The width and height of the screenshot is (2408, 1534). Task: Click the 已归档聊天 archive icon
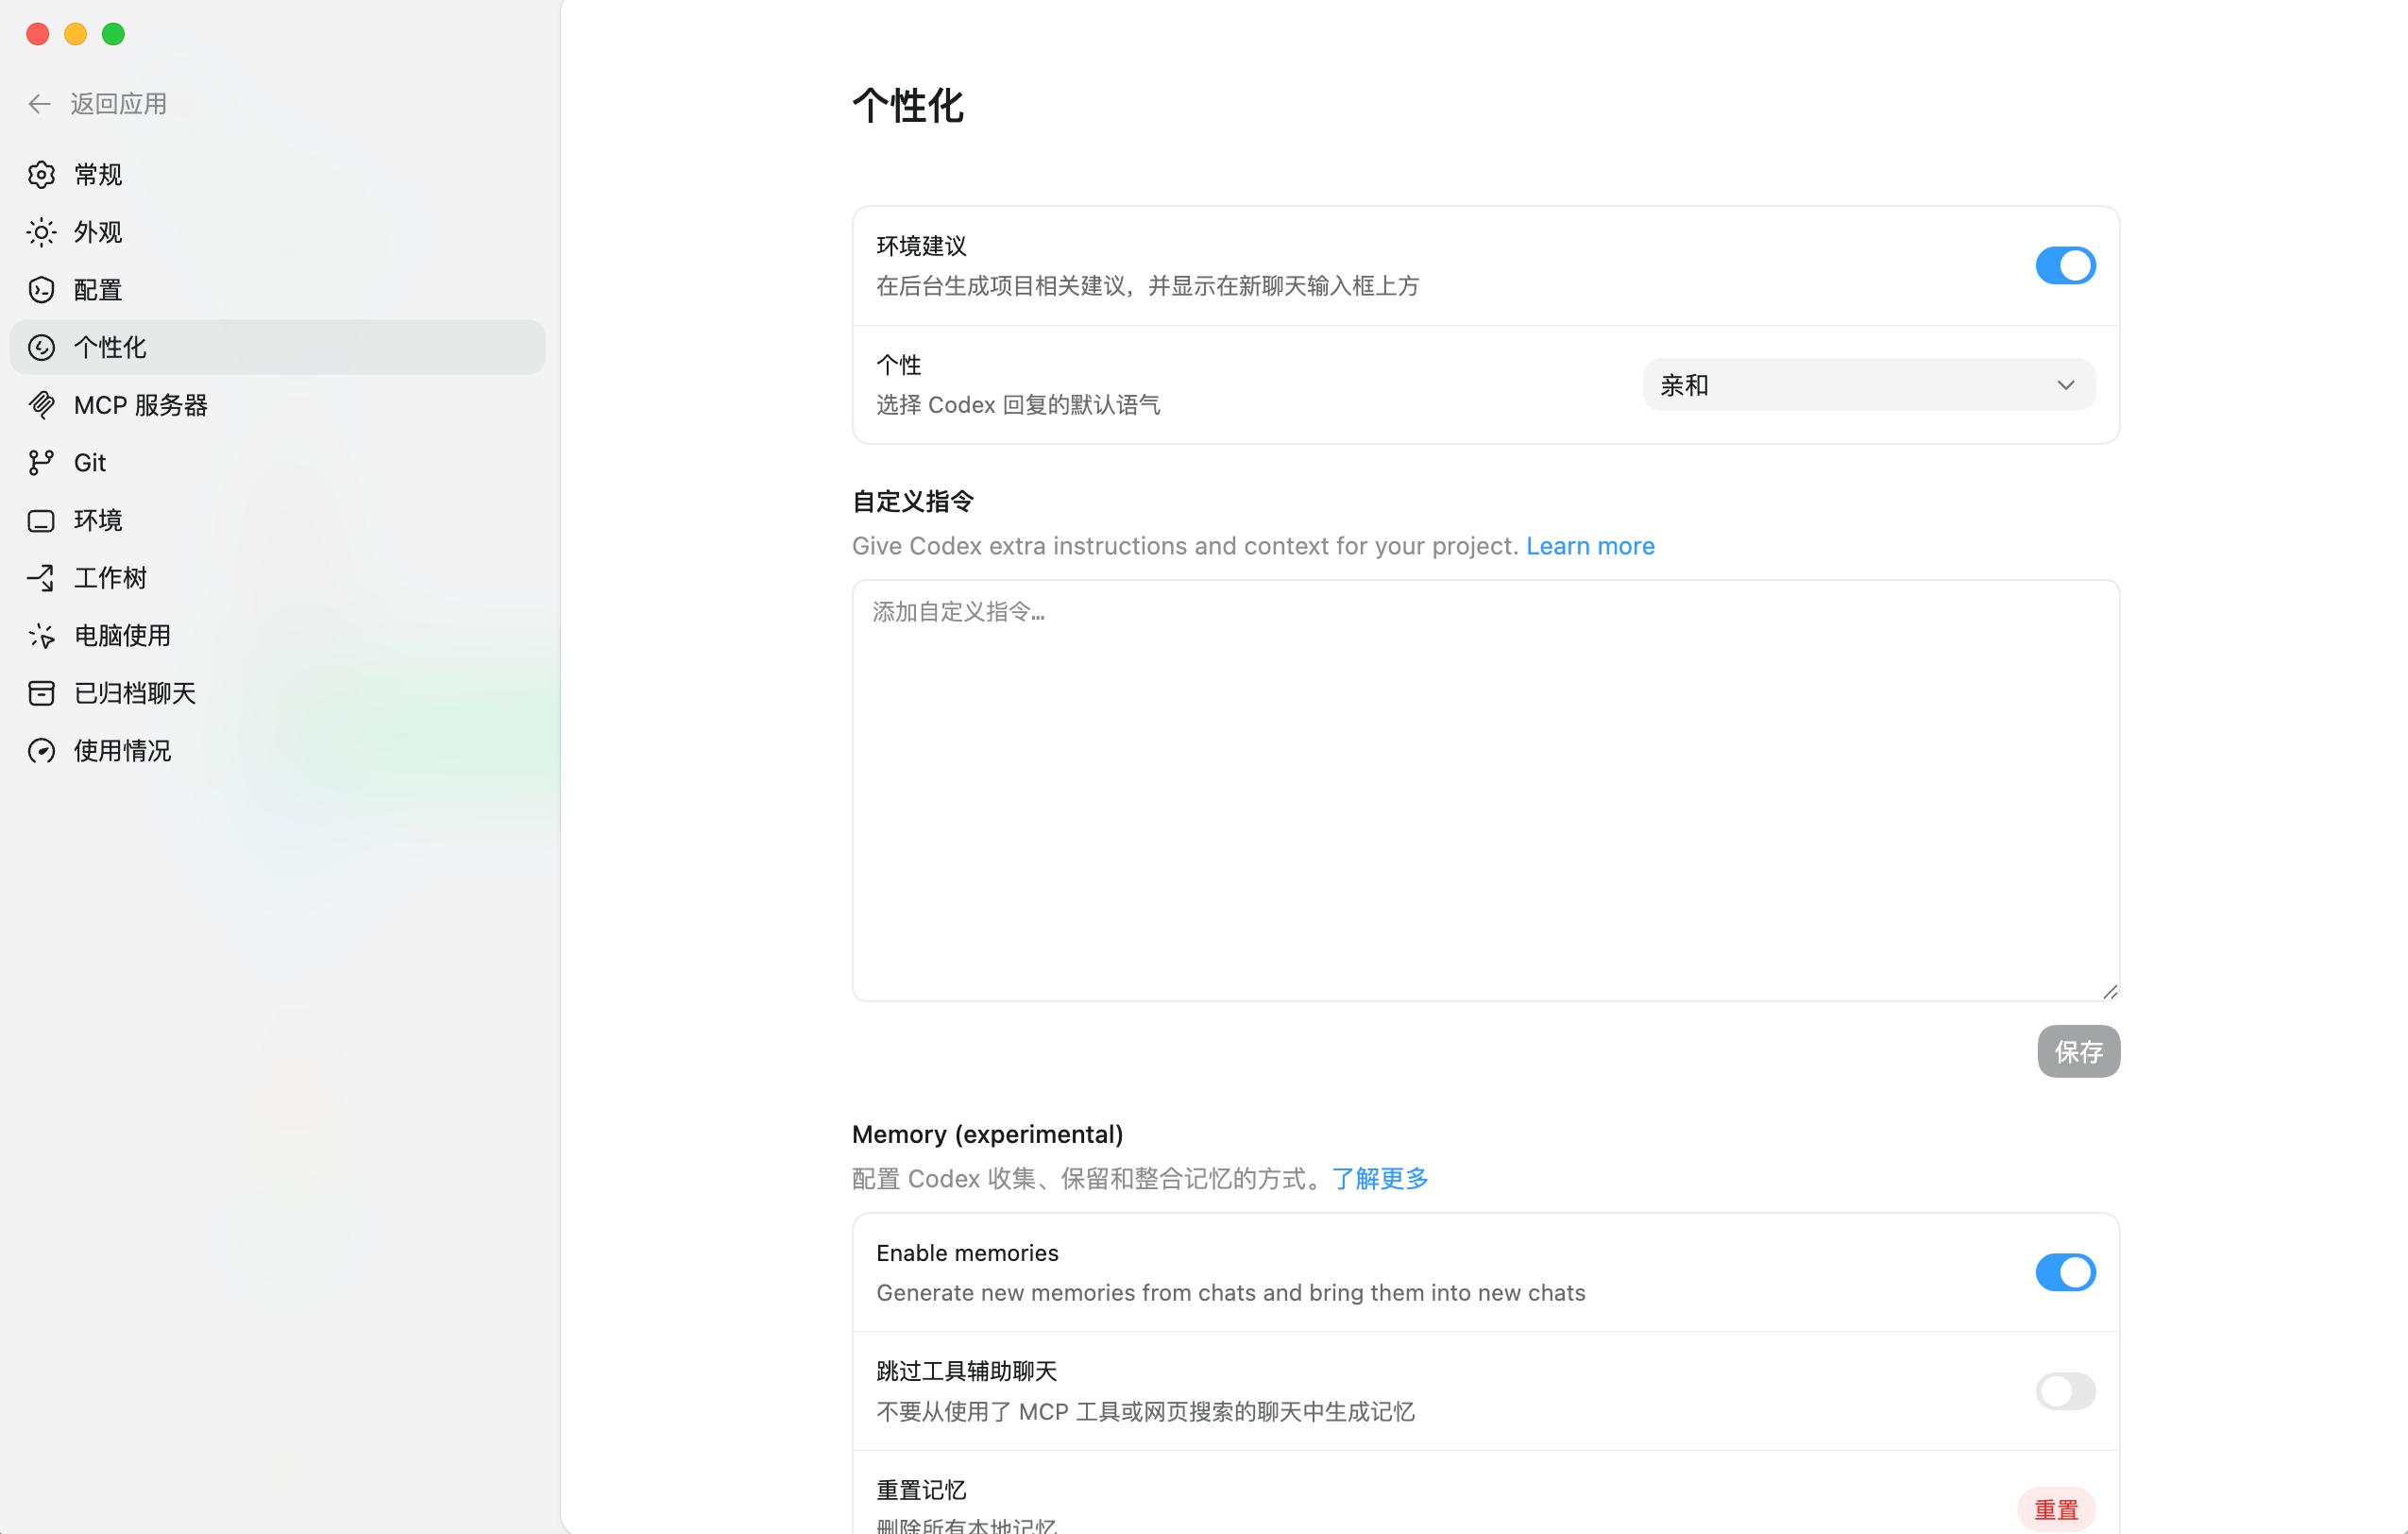[41, 693]
